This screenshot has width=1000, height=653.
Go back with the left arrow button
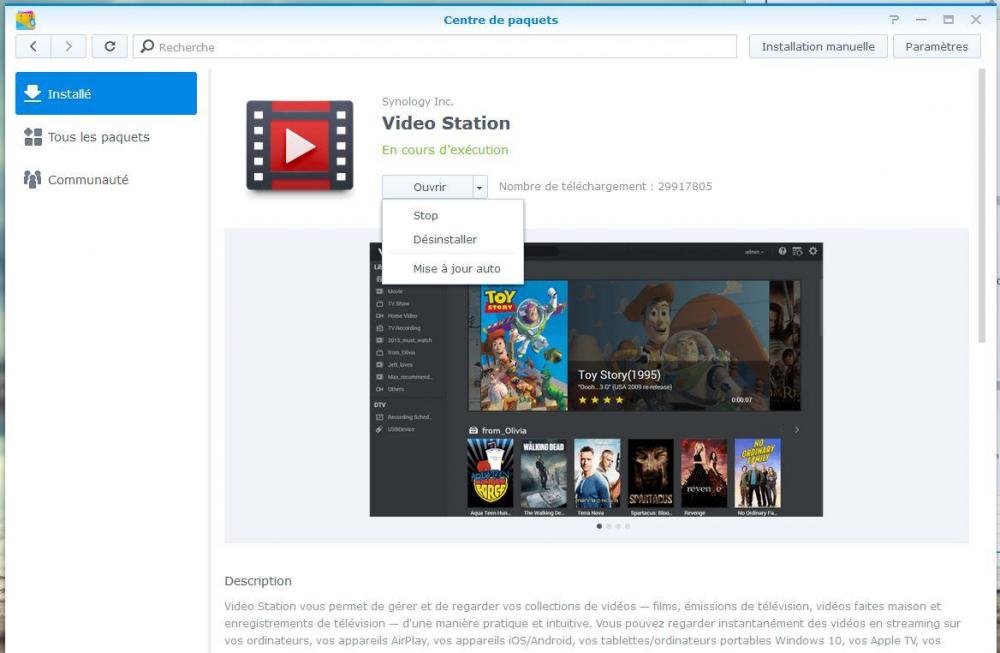tap(34, 46)
